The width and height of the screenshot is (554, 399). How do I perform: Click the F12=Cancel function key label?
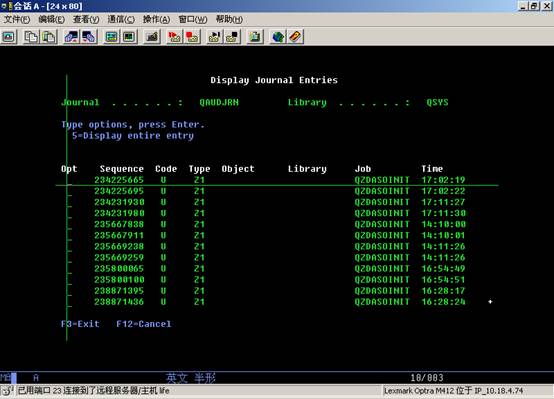pos(143,324)
